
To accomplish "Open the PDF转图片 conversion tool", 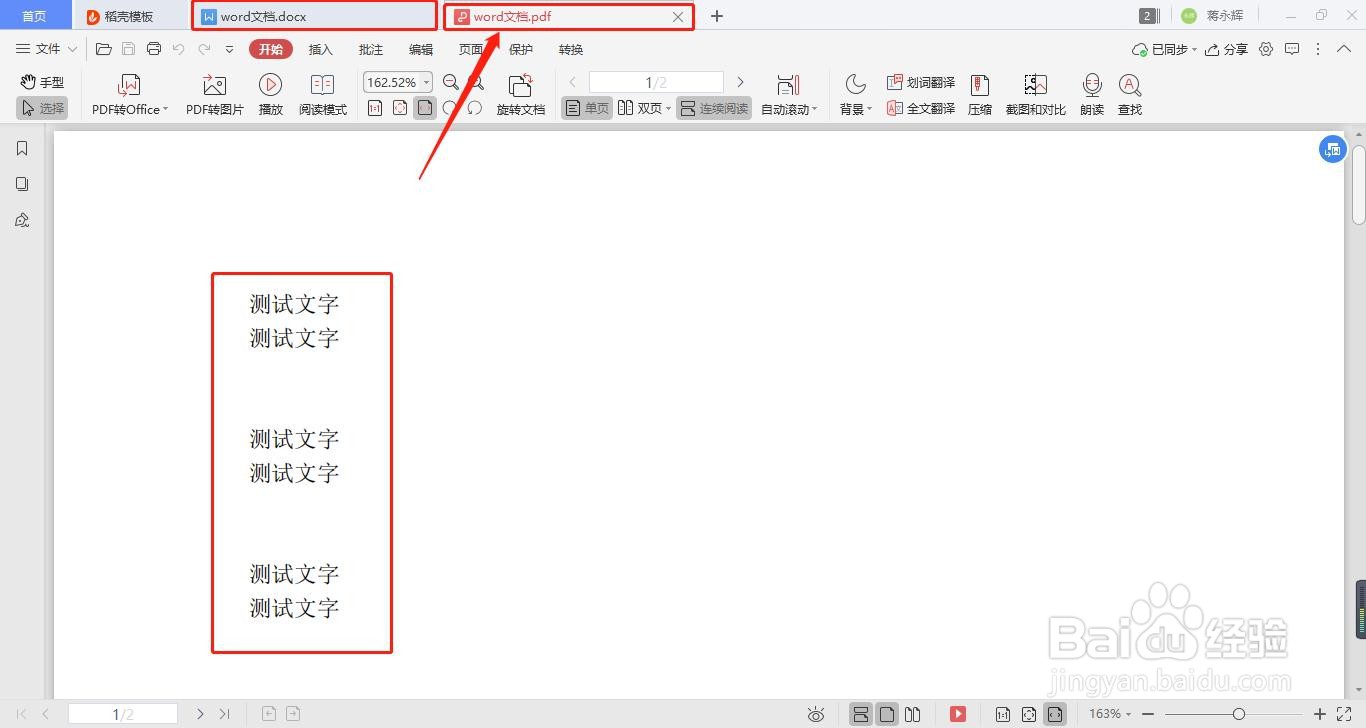I will [214, 93].
